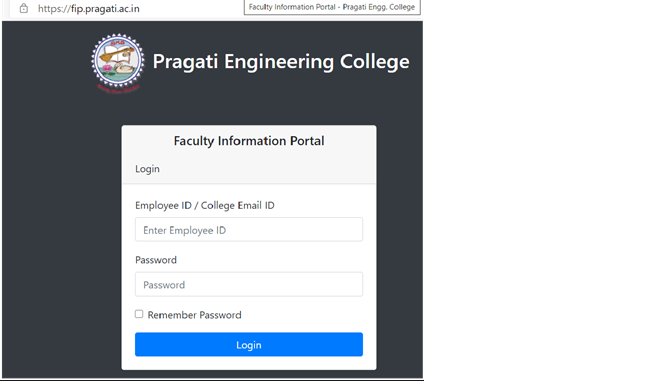Click the Pragati Engineering College logo emblem
Image resolution: width=661 pixels, height=381 pixels.
click(118, 63)
